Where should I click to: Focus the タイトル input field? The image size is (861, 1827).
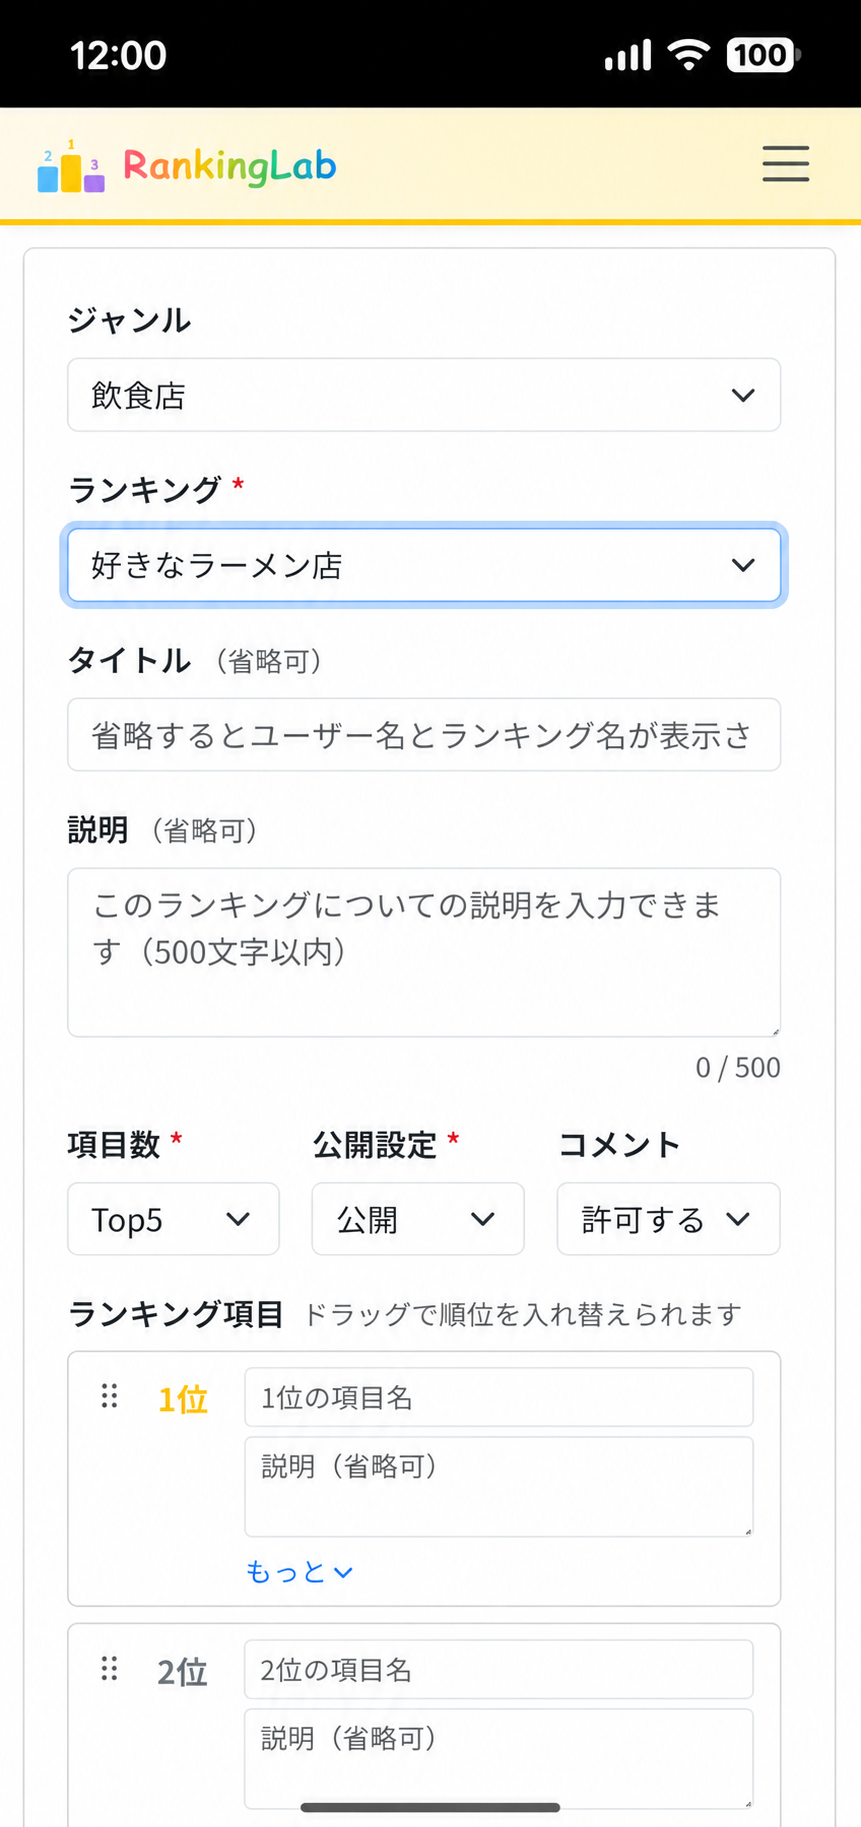tap(424, 735)
